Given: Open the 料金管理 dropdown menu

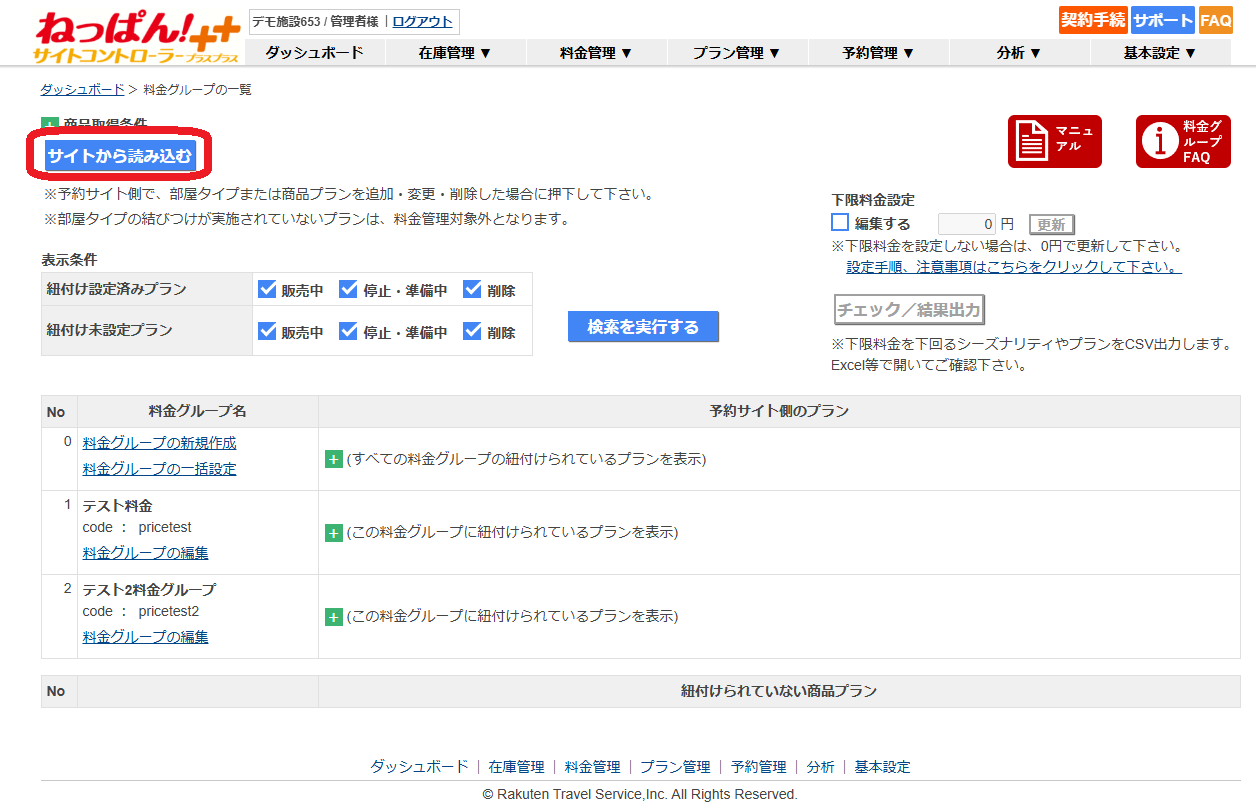Looking at the screenshot, I should point(596,53).
